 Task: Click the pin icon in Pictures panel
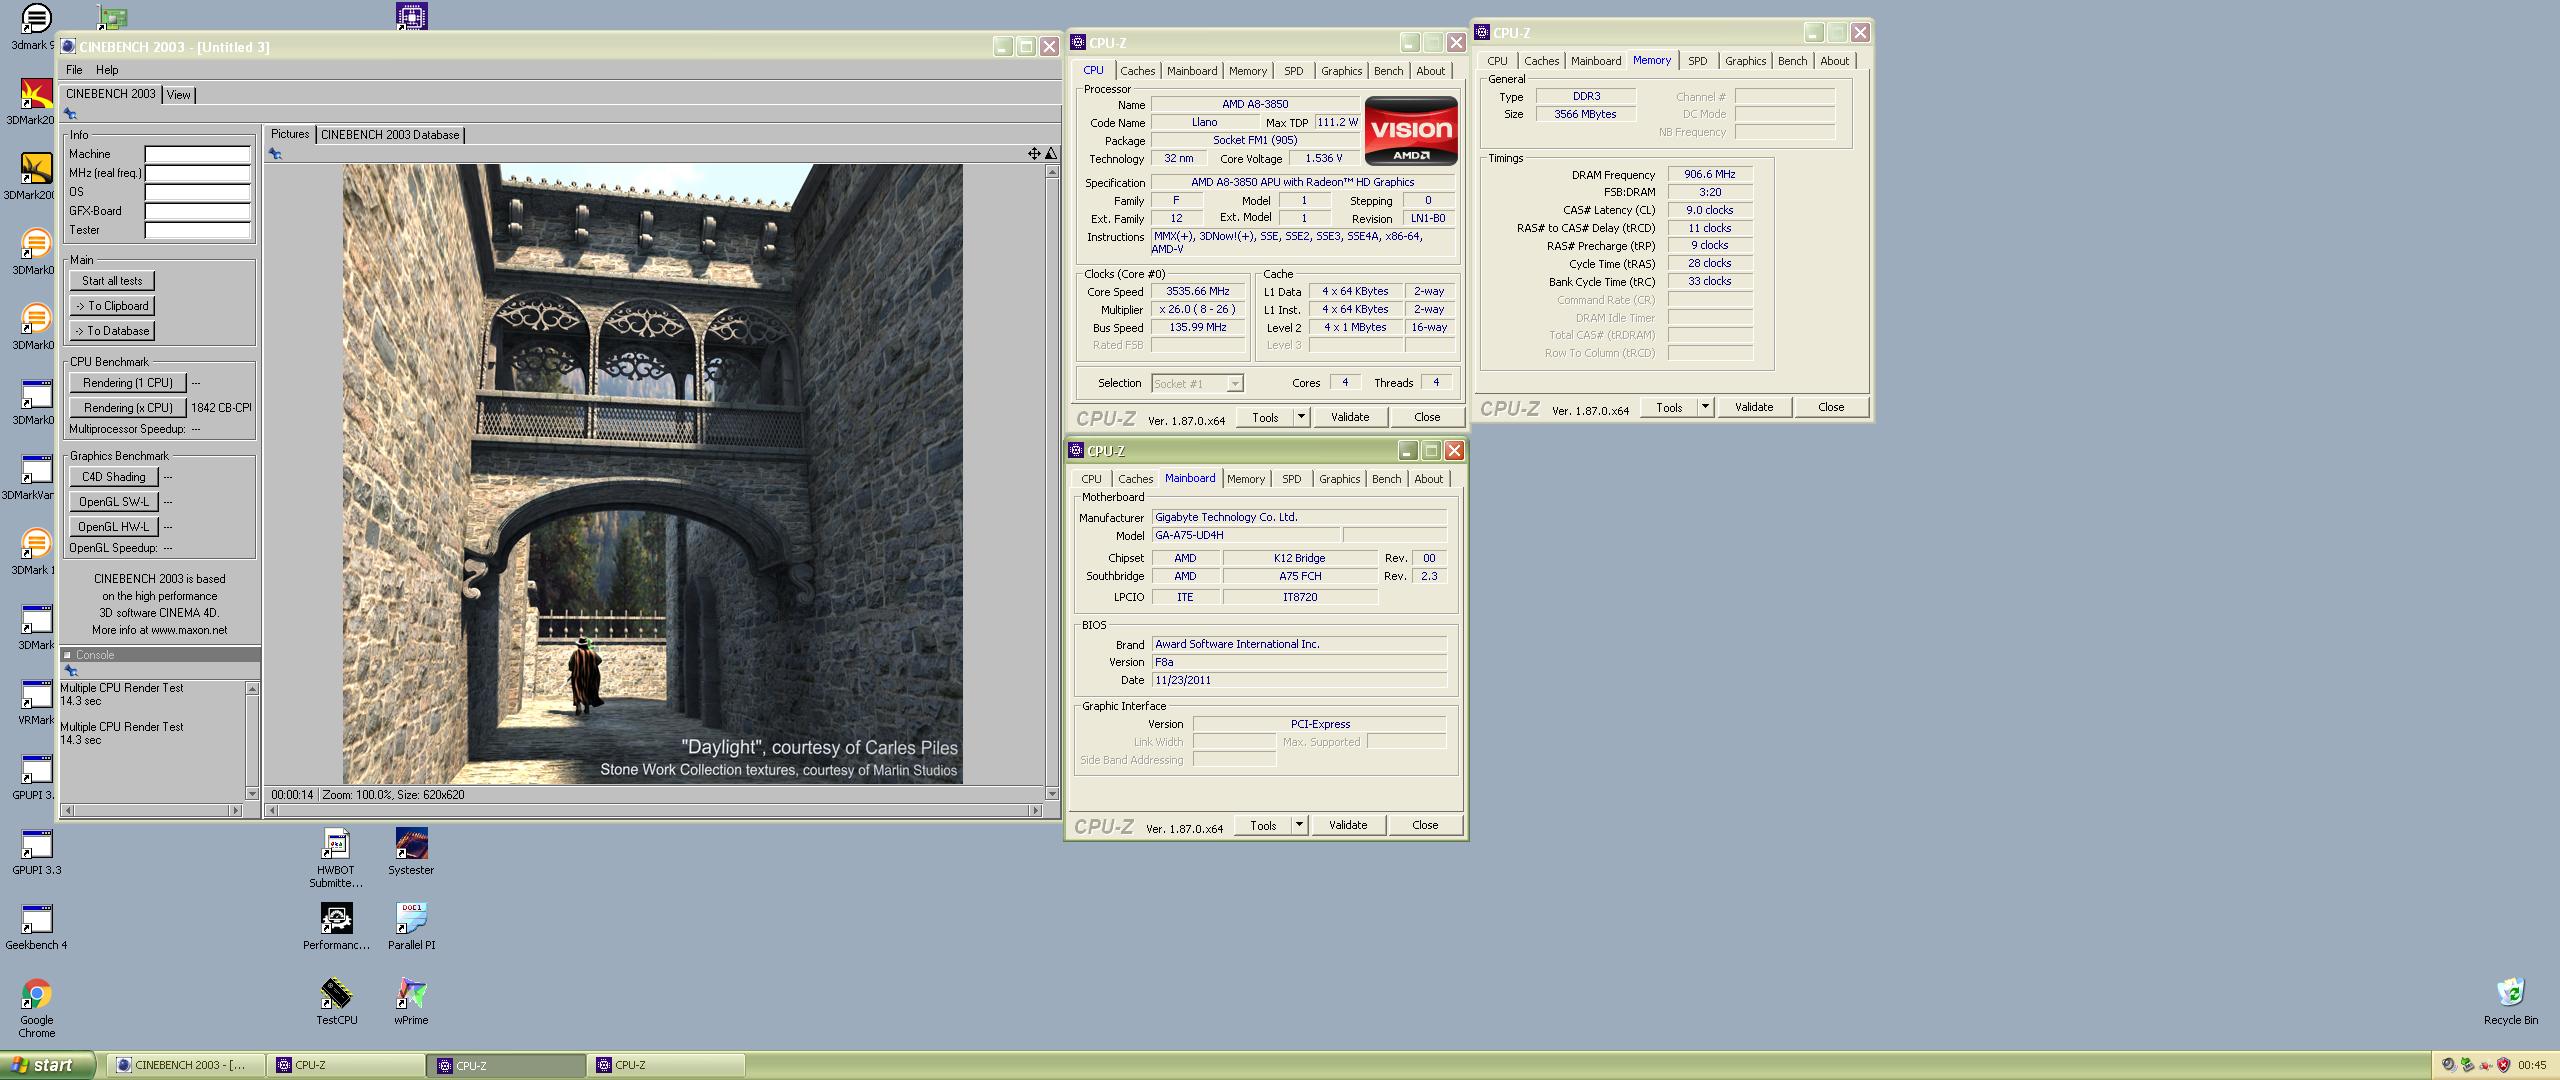point(275,154)
